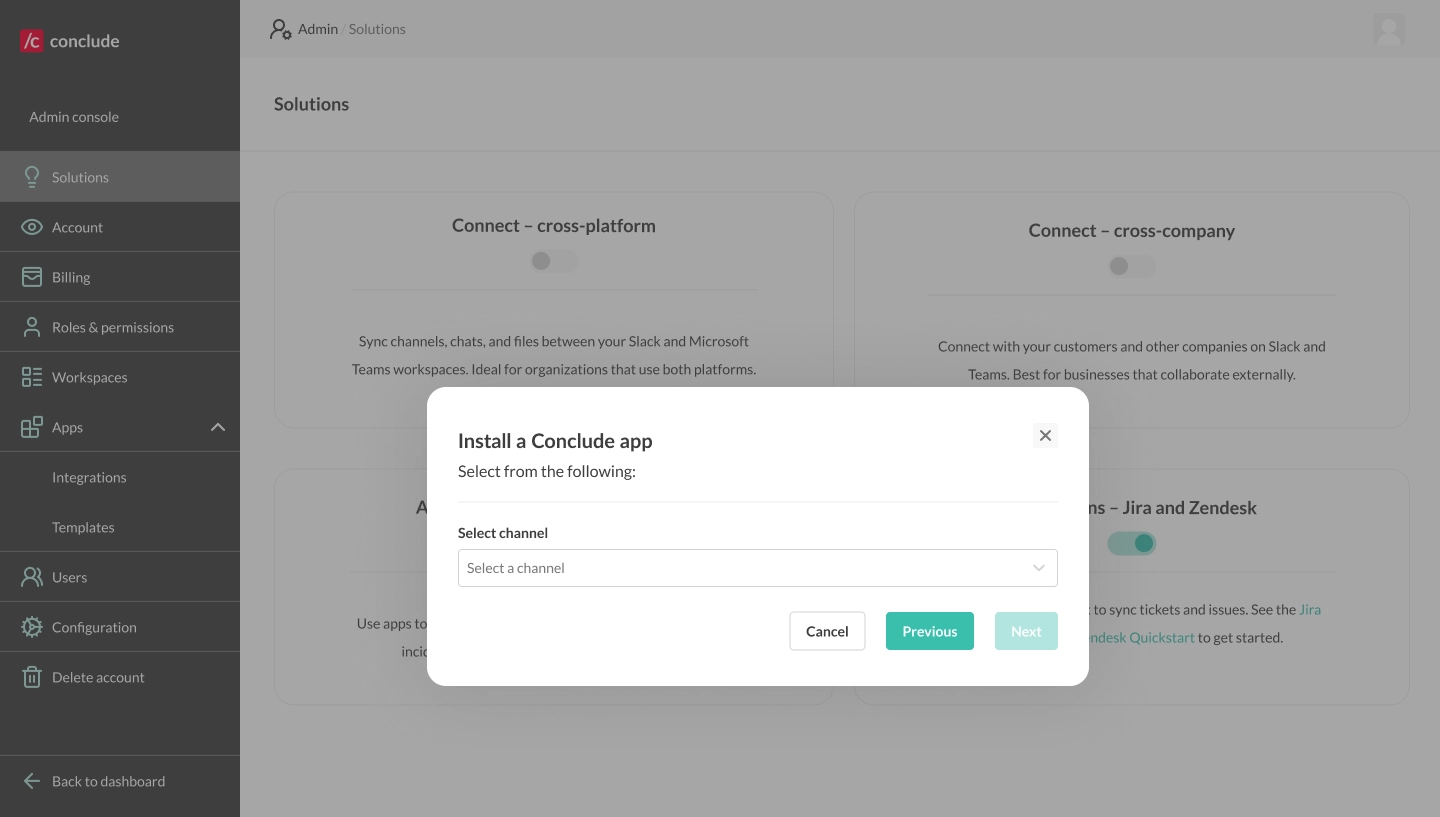Image resolution: width=1440 pixels, height=817 pixels.
Task: Open the Select a channel dropdown
Action: click(x=757, y=568)
